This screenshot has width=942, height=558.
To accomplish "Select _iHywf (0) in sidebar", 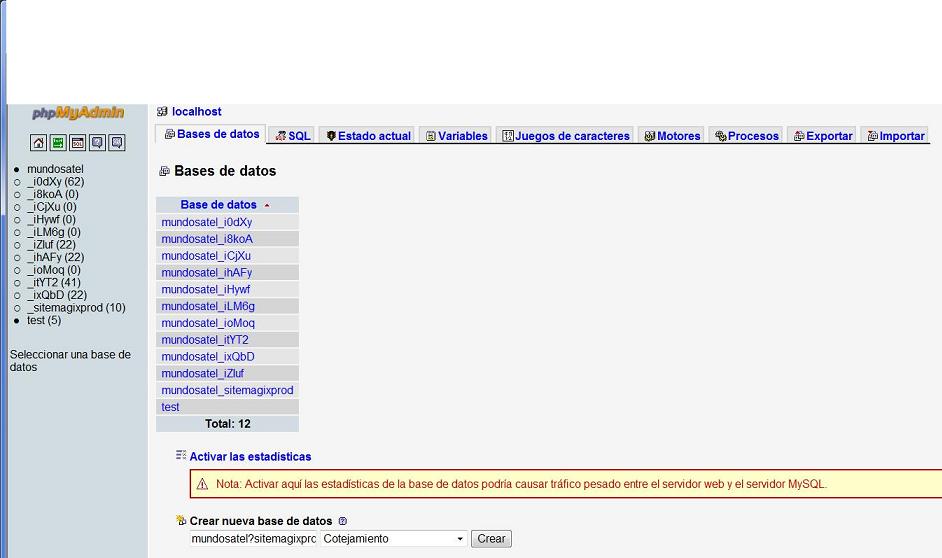I will point(51,219).
